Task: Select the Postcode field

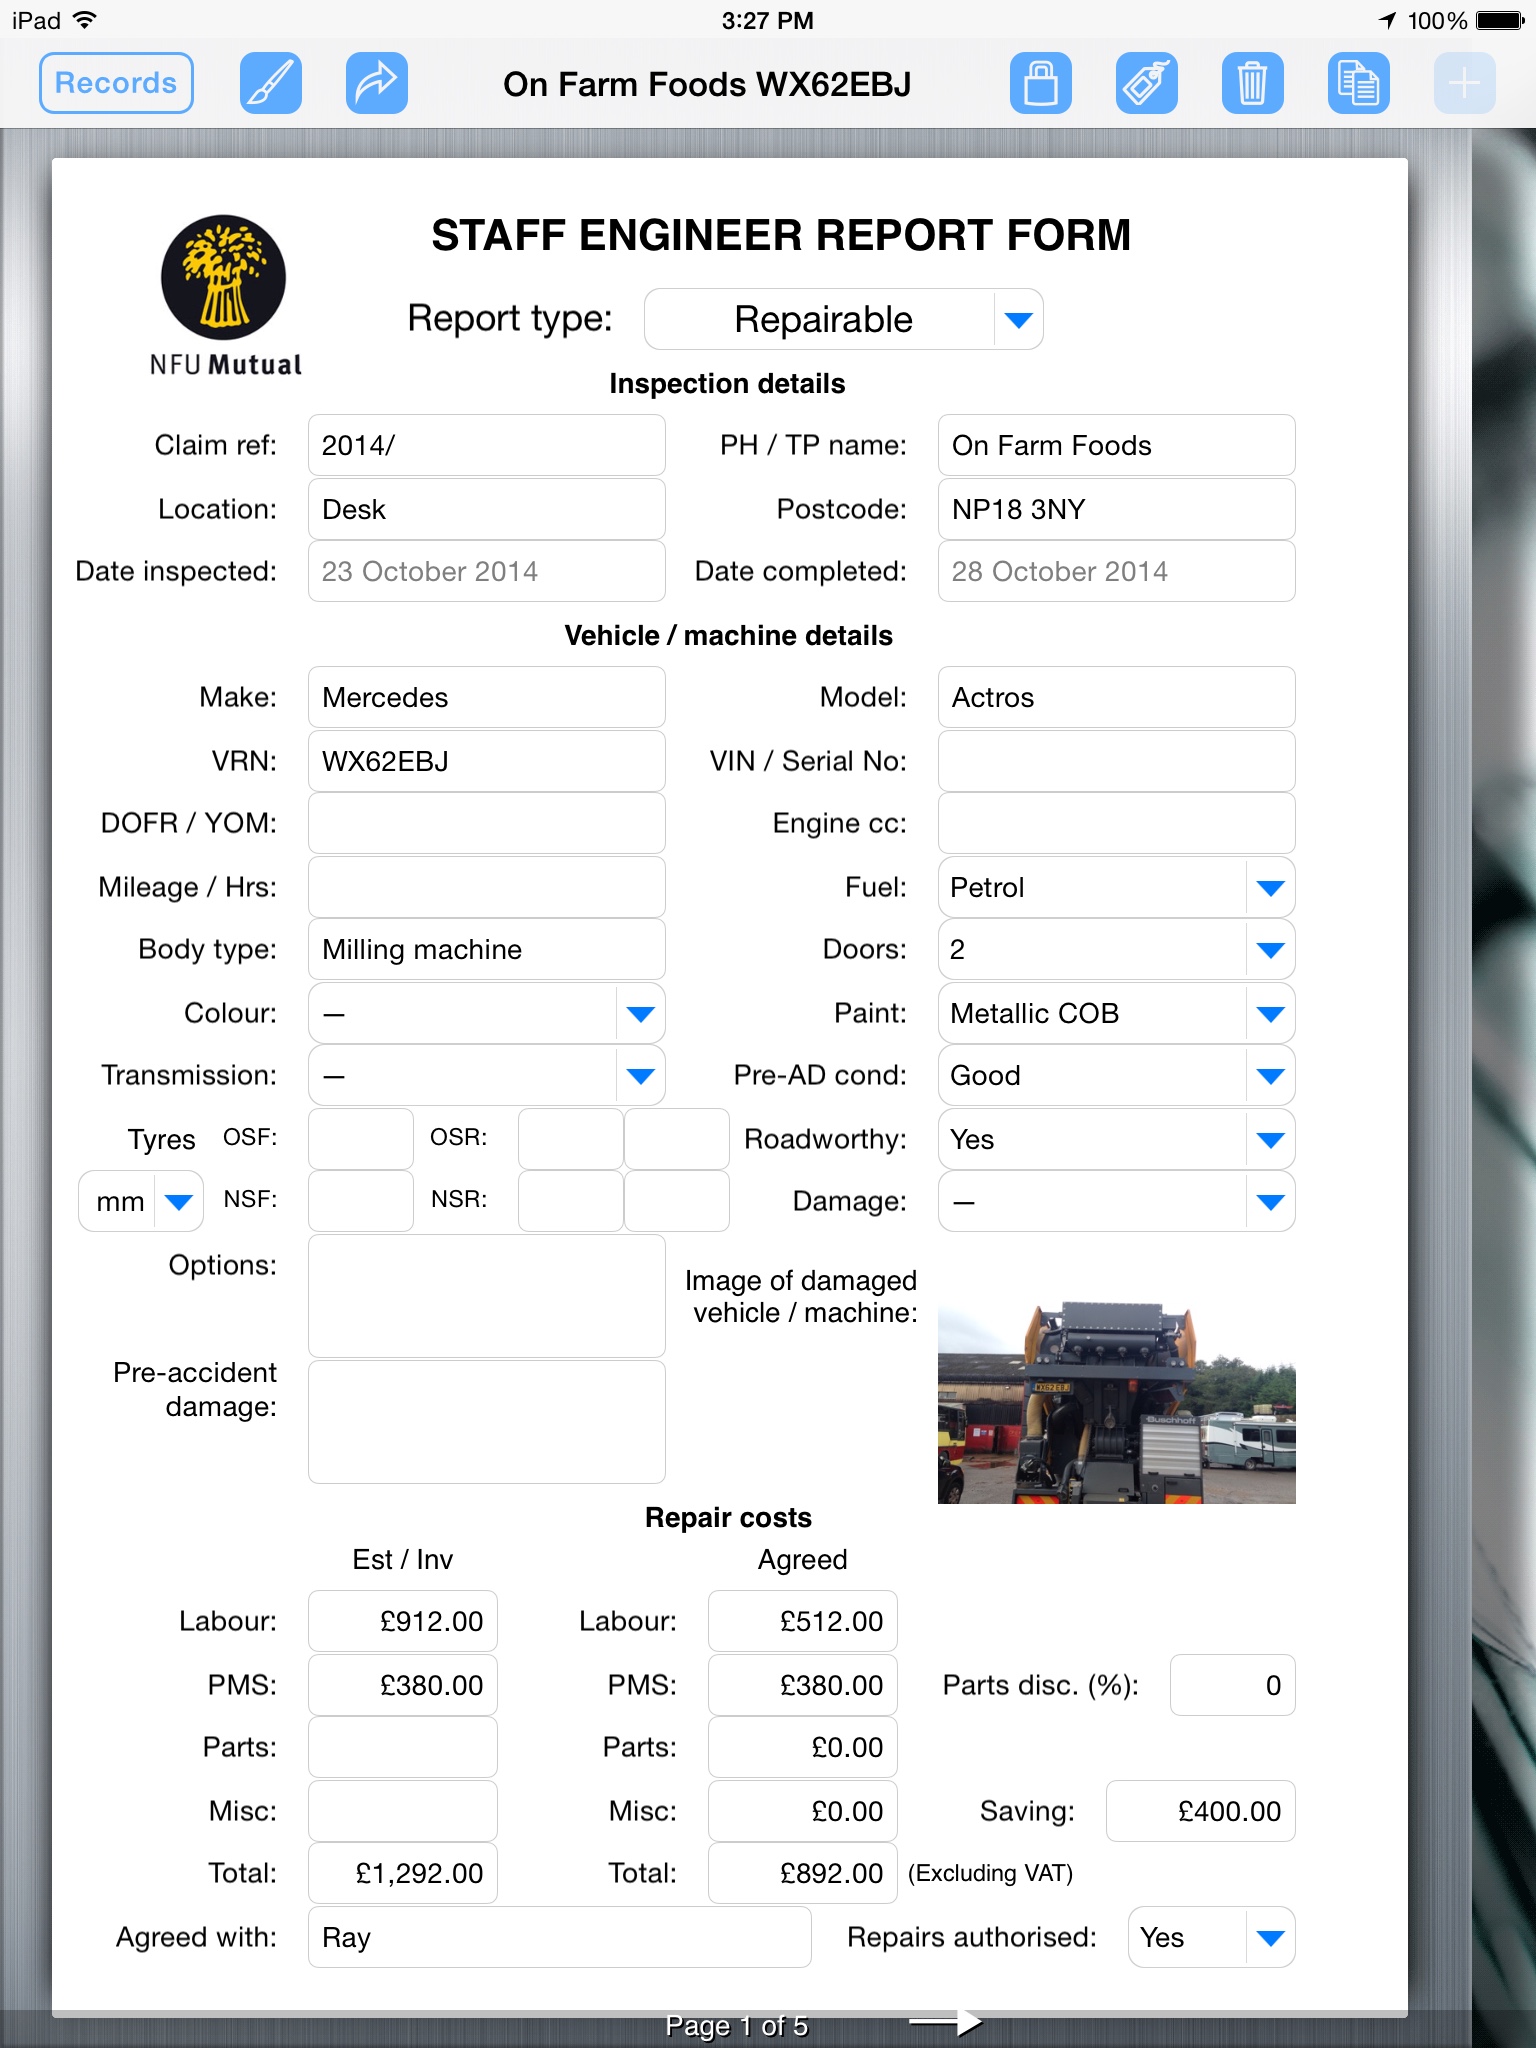Action: click(1117, 509)
